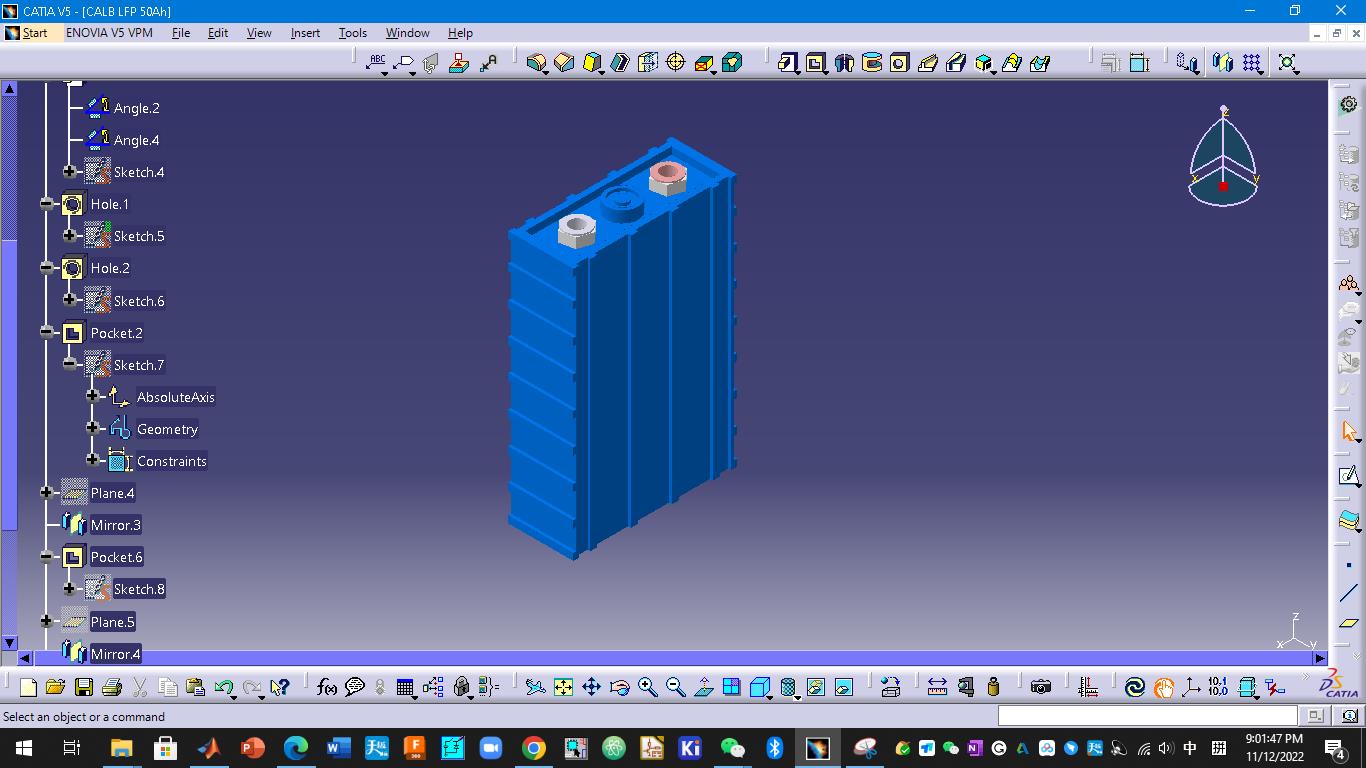1366x768 pixels.
Task: Expand the AbsoluteAxis tree node
Action: (93, 396)
